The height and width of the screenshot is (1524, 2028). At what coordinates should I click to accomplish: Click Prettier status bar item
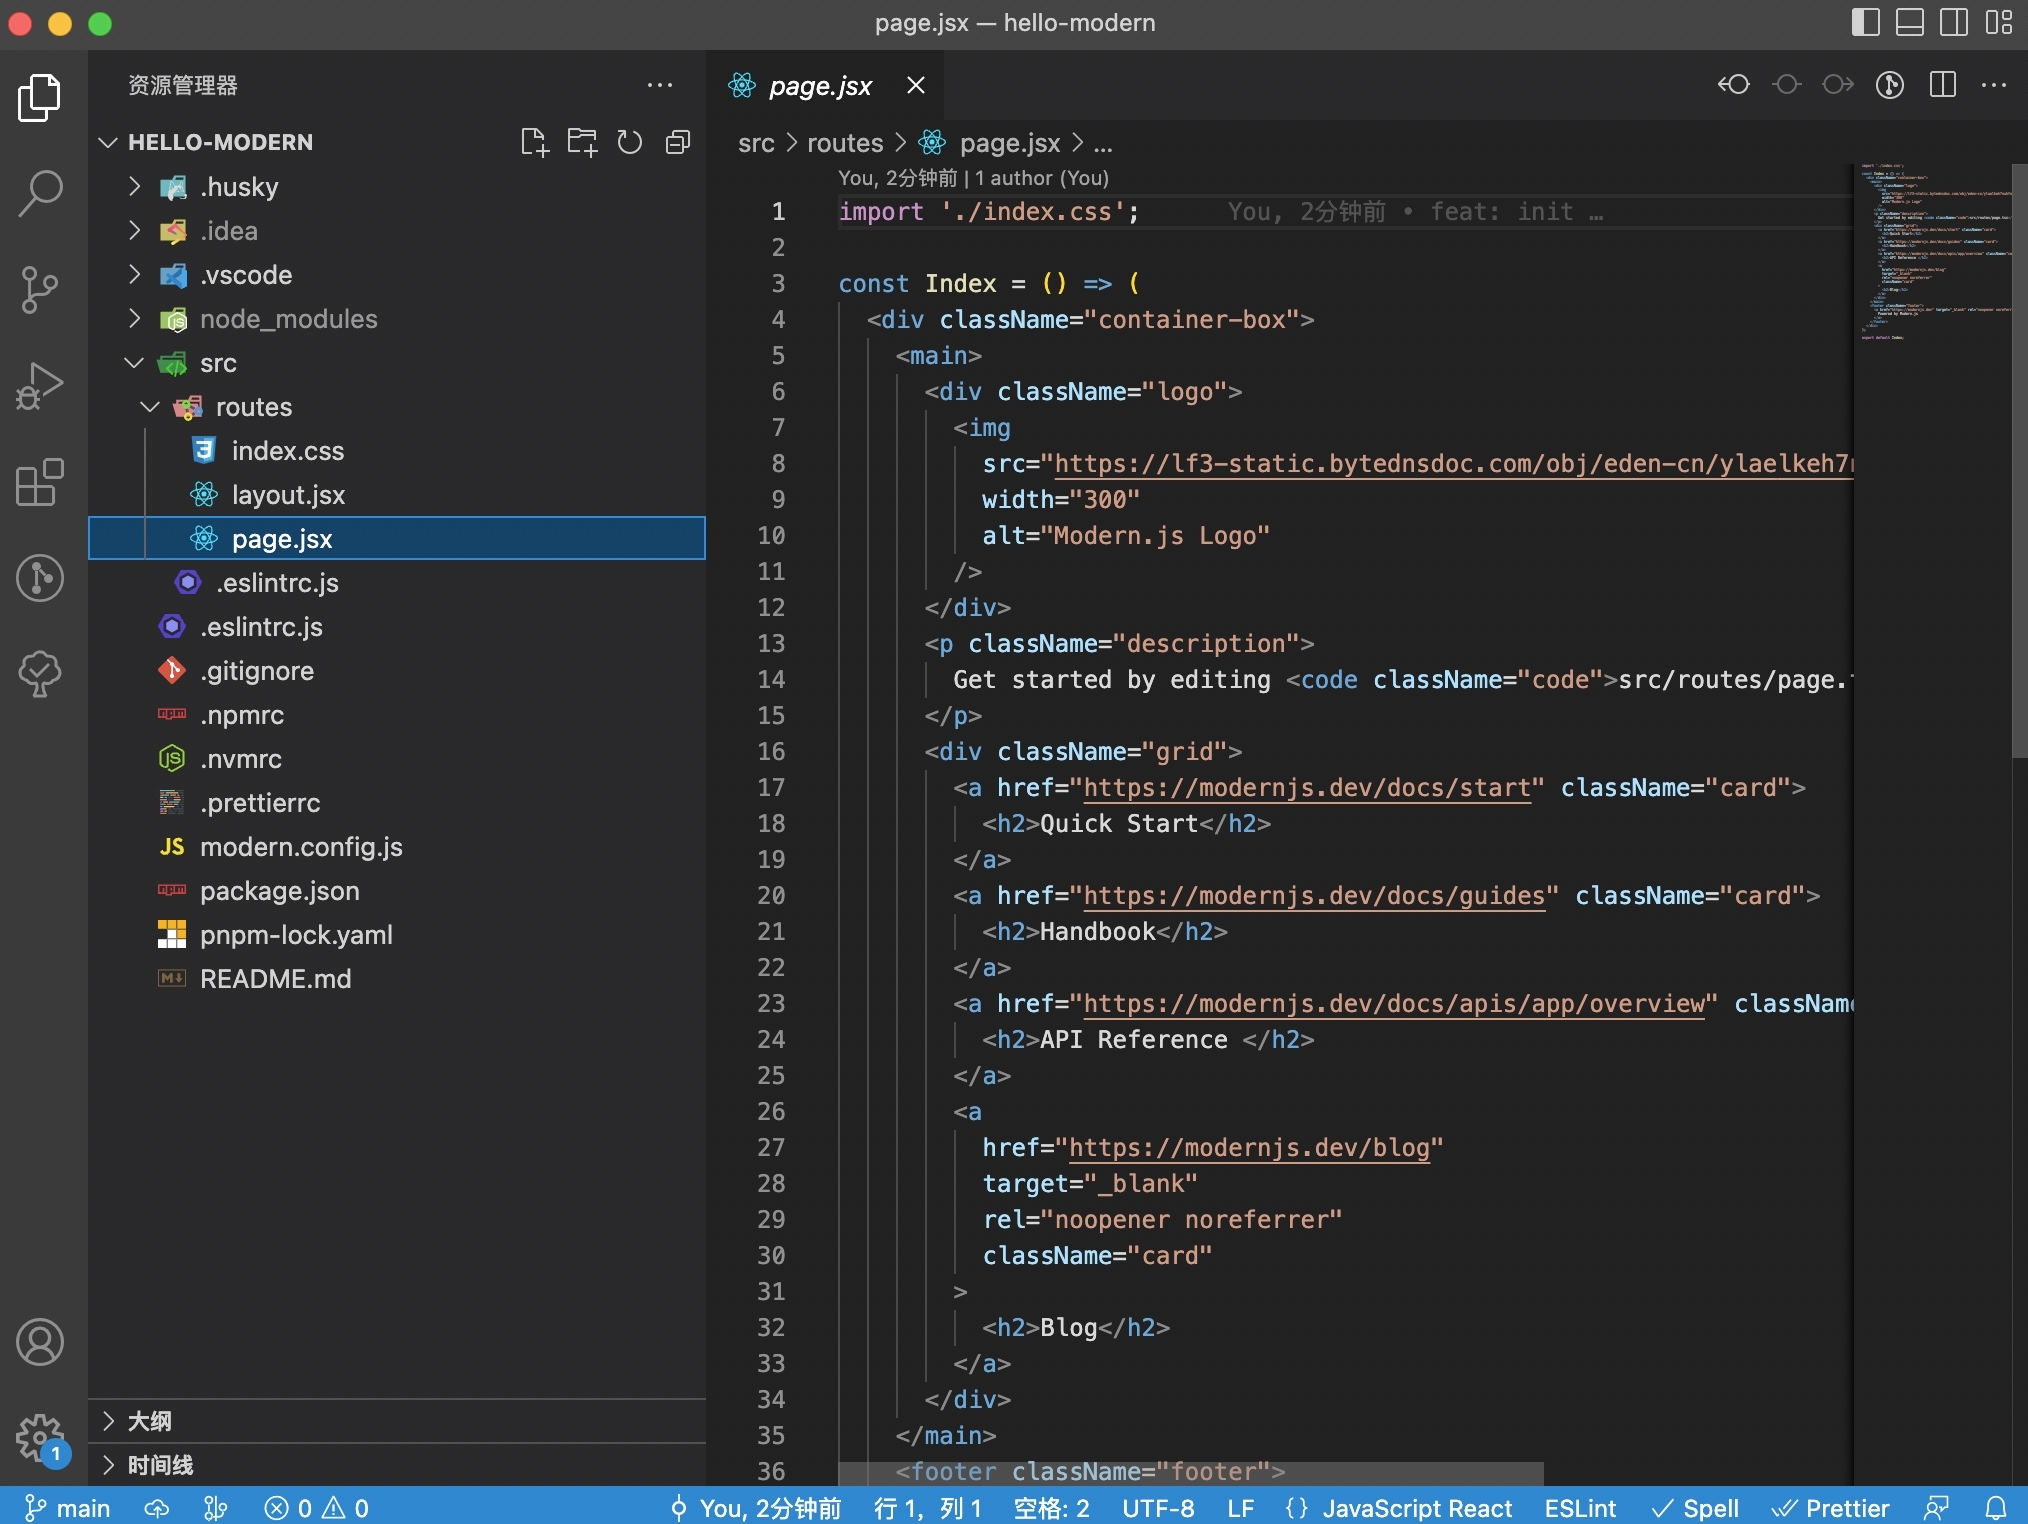(x=1830, y=1508)
